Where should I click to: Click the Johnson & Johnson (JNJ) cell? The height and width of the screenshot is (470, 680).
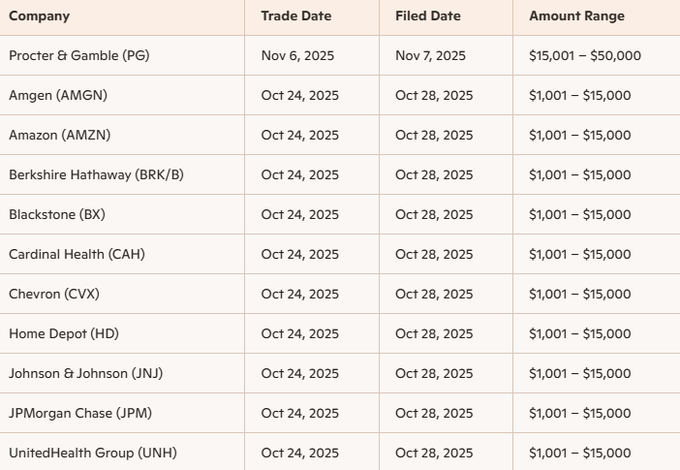coord(85,373)
